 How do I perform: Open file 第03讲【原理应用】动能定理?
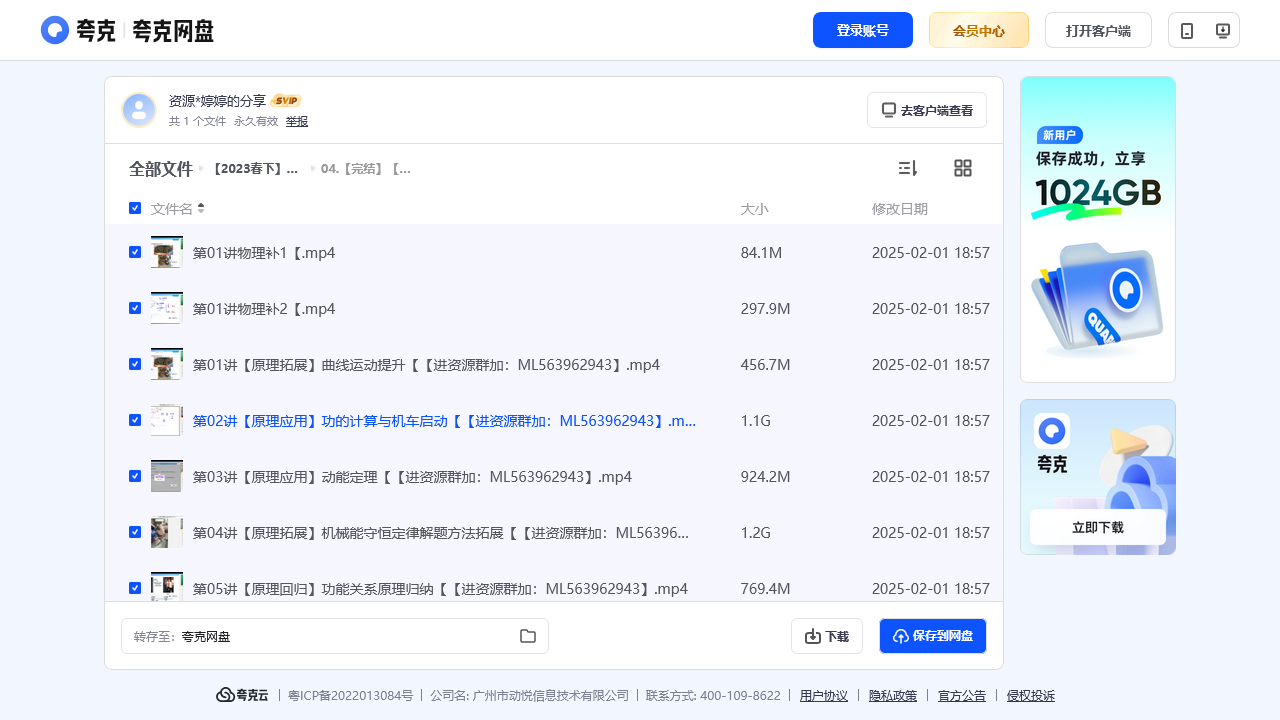(412, 476)
